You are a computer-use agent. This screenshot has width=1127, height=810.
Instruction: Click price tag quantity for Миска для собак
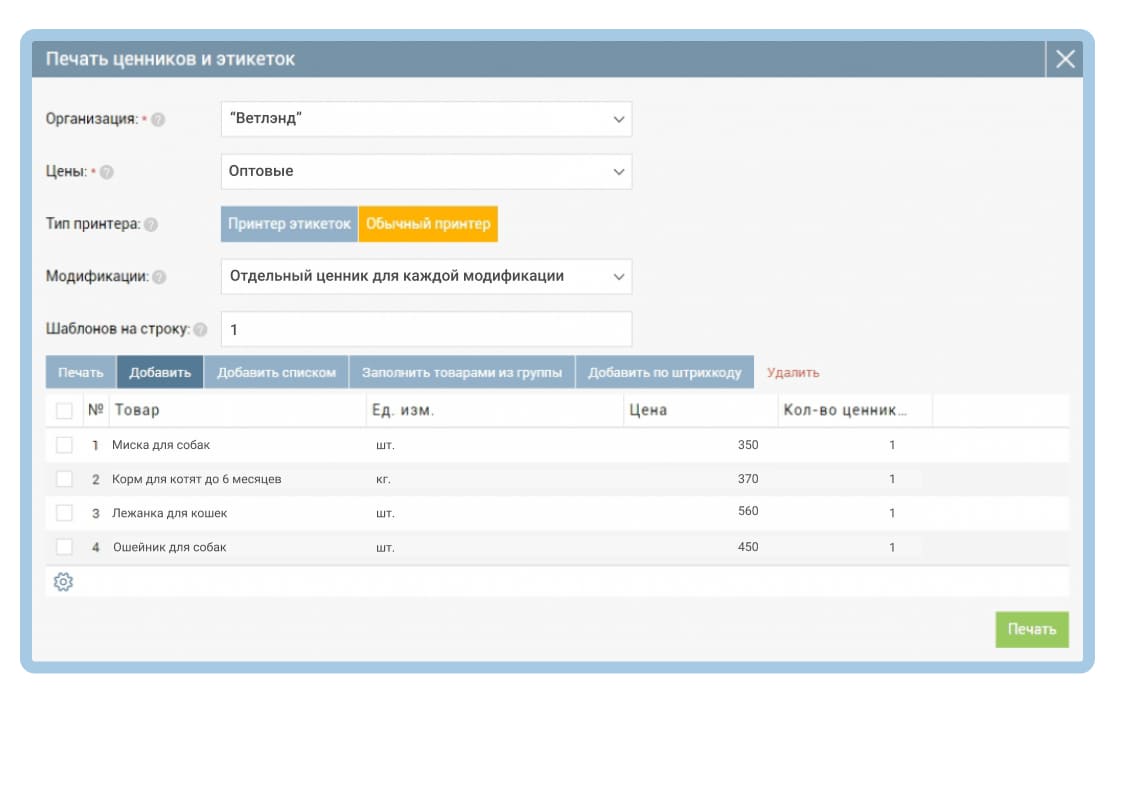pos(892,445)
